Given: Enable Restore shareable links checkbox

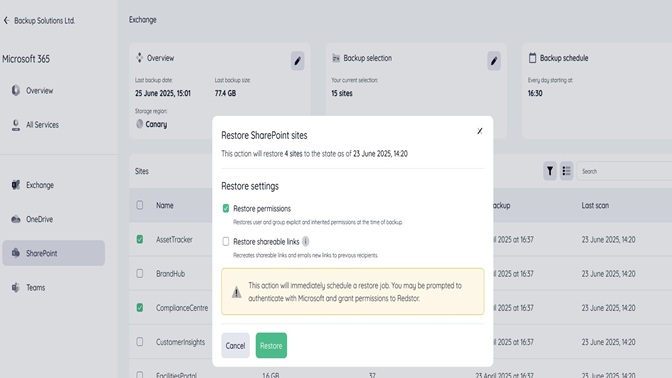Looking at the screenshot, I should (x=226, y=241).
